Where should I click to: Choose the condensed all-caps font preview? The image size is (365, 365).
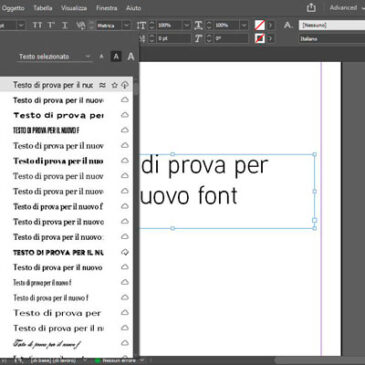click(x=46, y=130)
